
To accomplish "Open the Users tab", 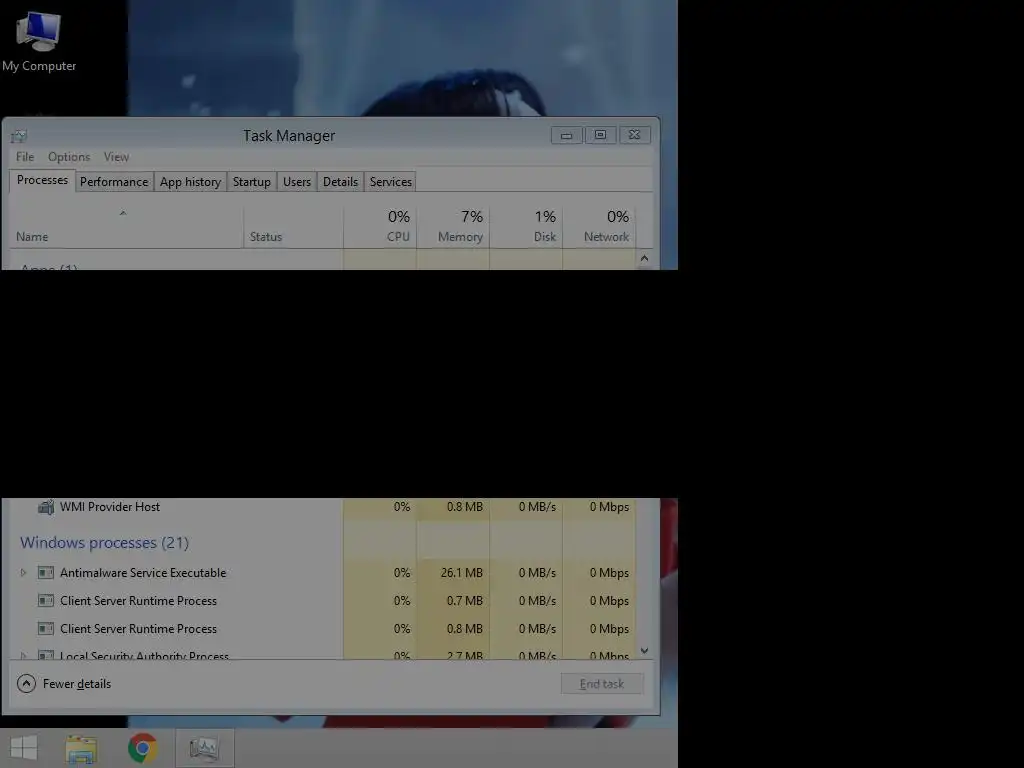I will [x=296, y=182].
